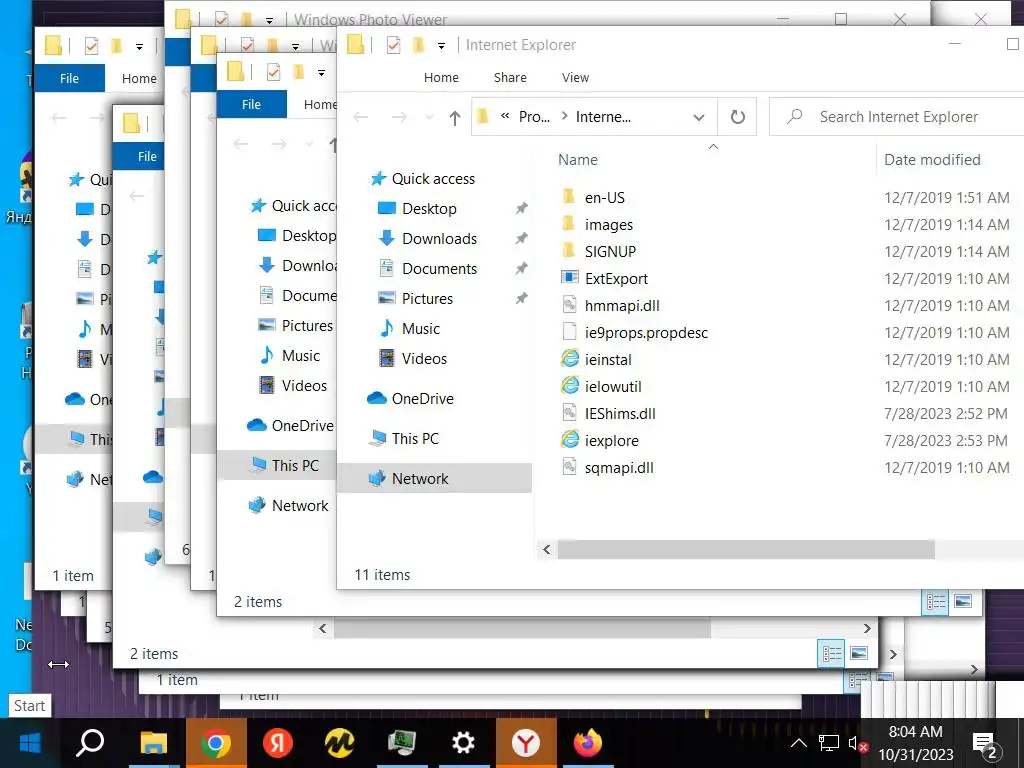The image size is (1024, 768).
Task: Open File Explorer from taskbar
Action: click(154, 743)
